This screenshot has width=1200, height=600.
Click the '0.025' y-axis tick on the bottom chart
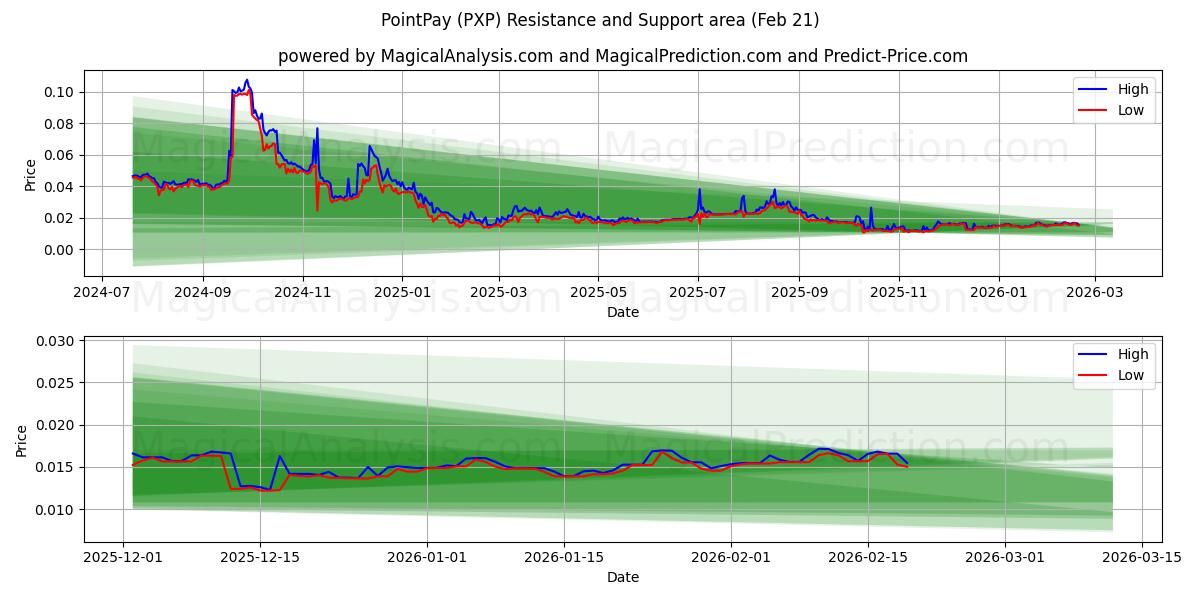click(57, 383)
